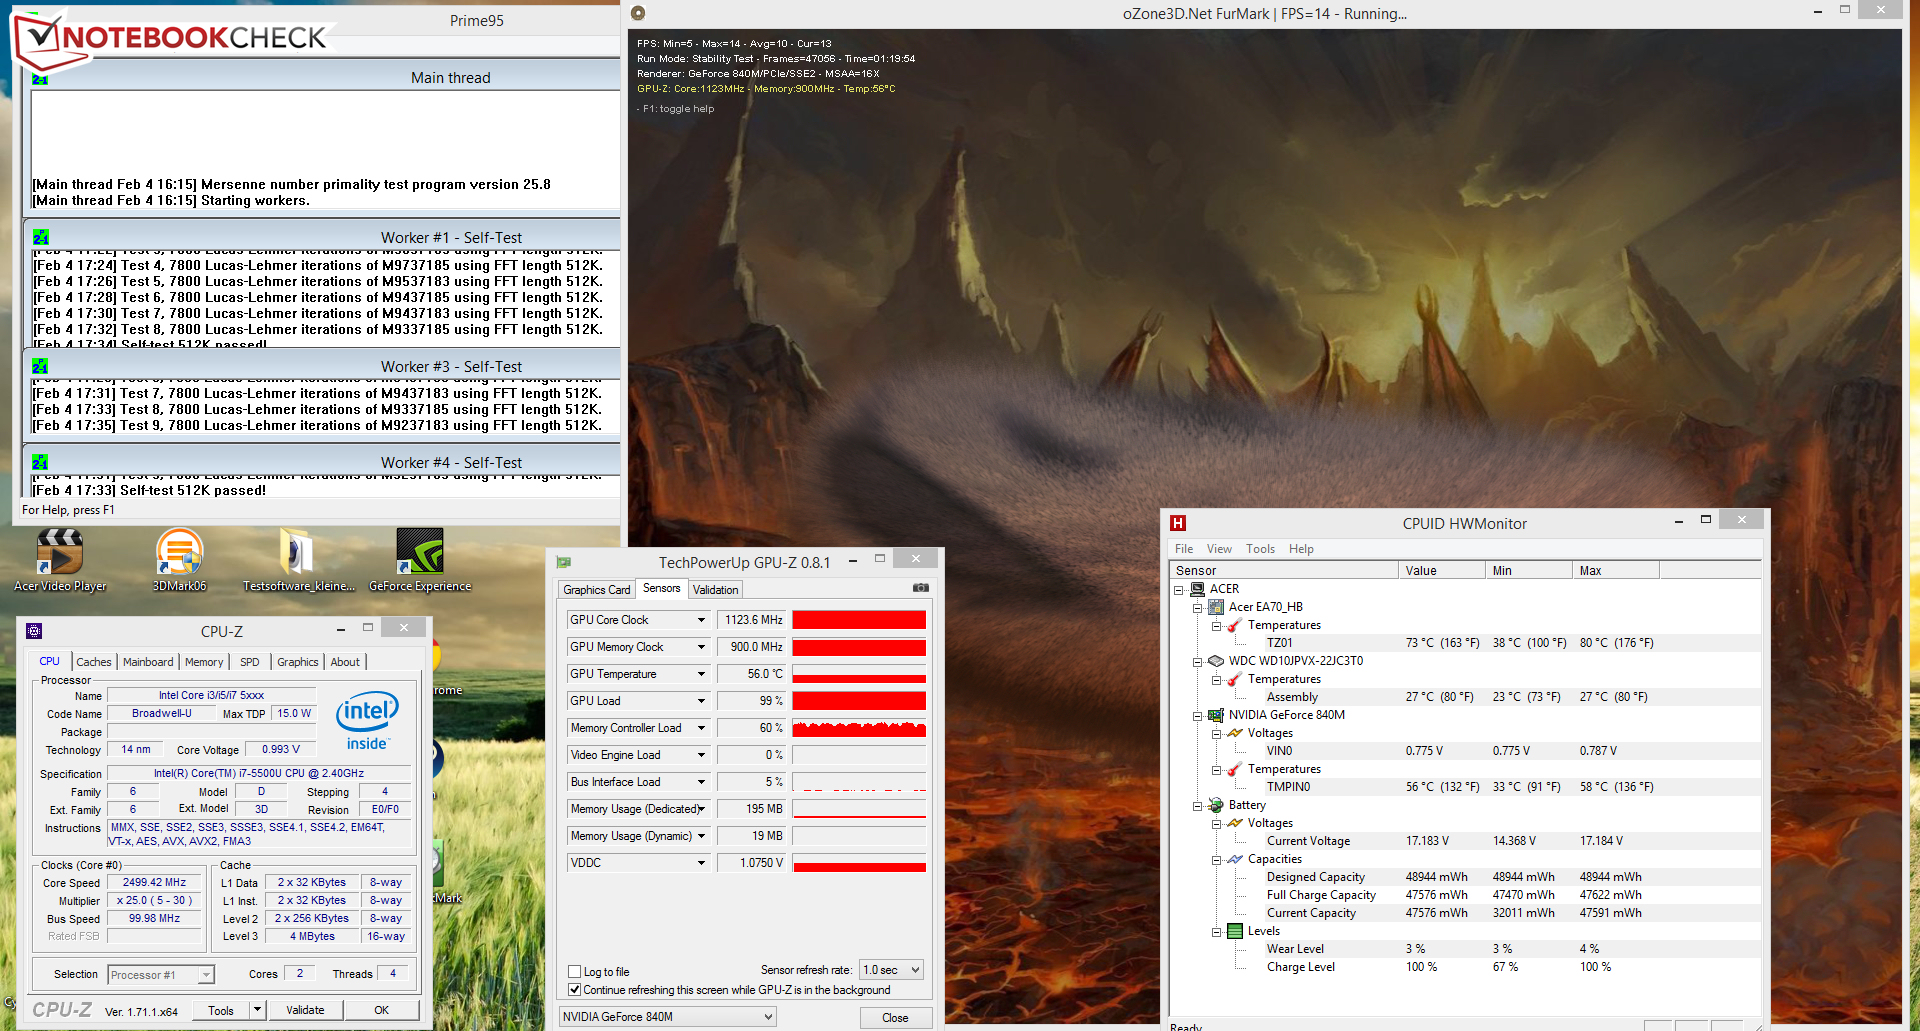Uncheck Continue refreshing while GPU-Z in background

(x=575, y=989)
